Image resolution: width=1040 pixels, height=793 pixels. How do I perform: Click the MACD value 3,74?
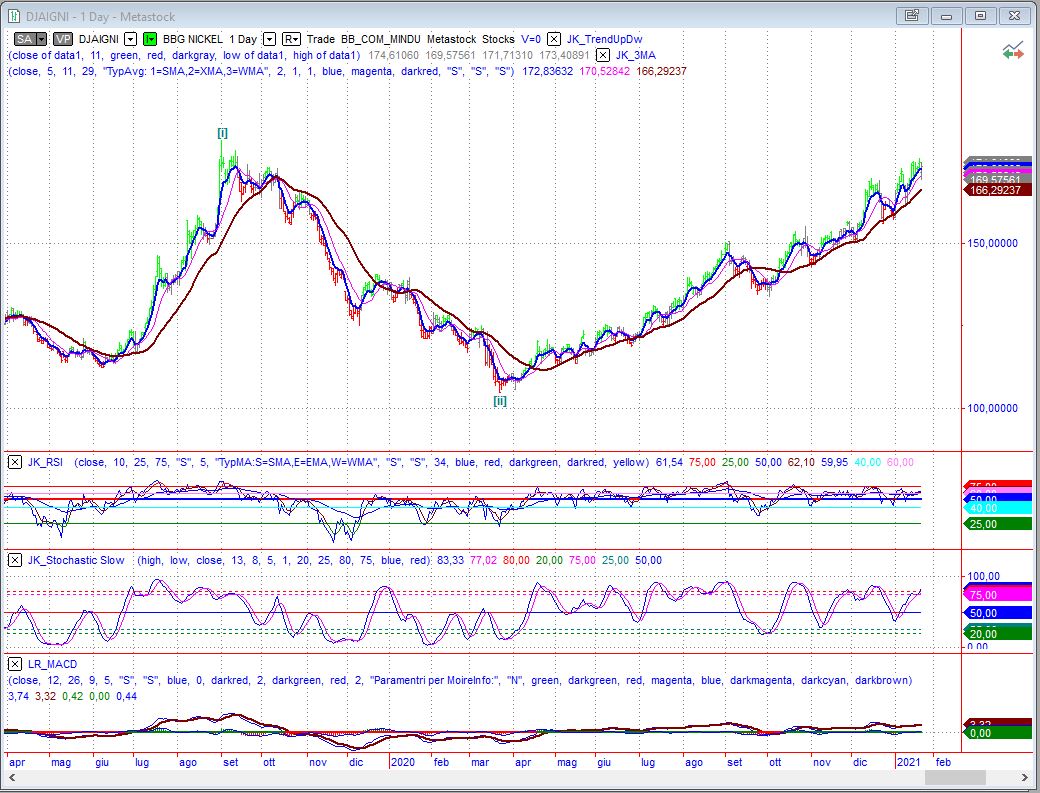pos(18,696)
